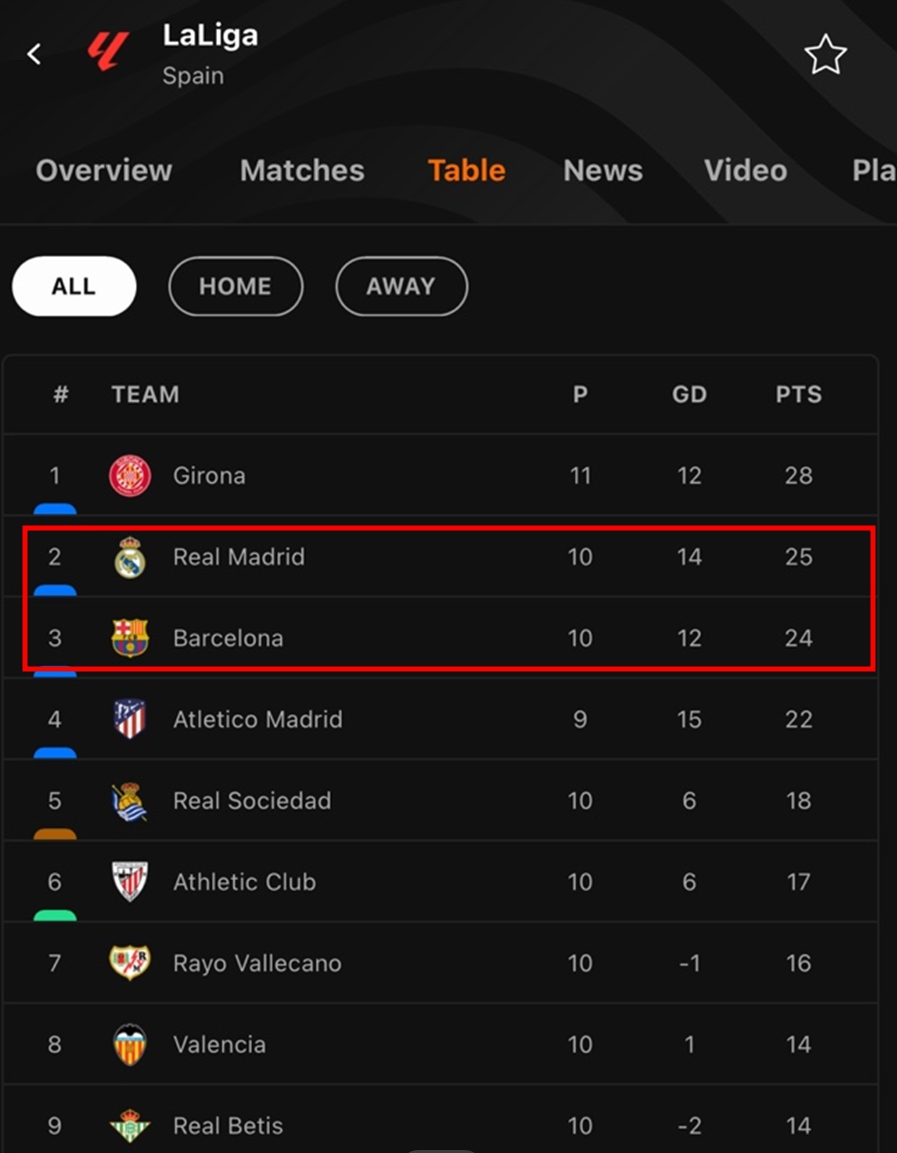Show ALL matches standings filter
This screenshot has width=897, height=1153.
tap(74, 287)
